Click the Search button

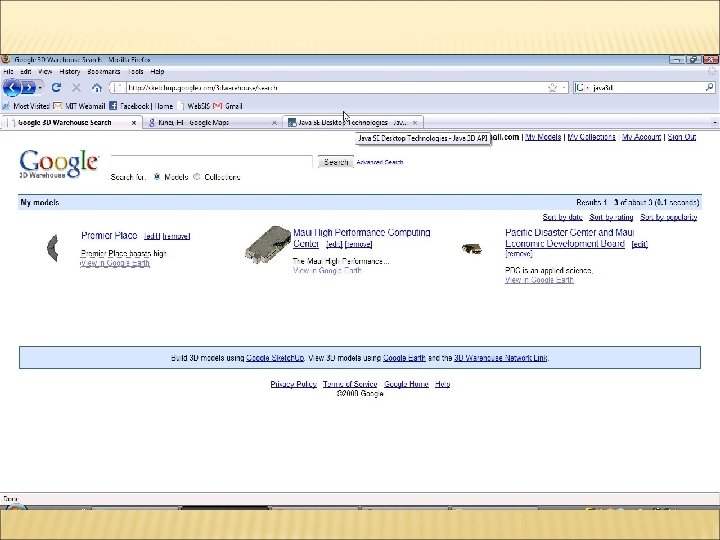click(x=336, y=162)
